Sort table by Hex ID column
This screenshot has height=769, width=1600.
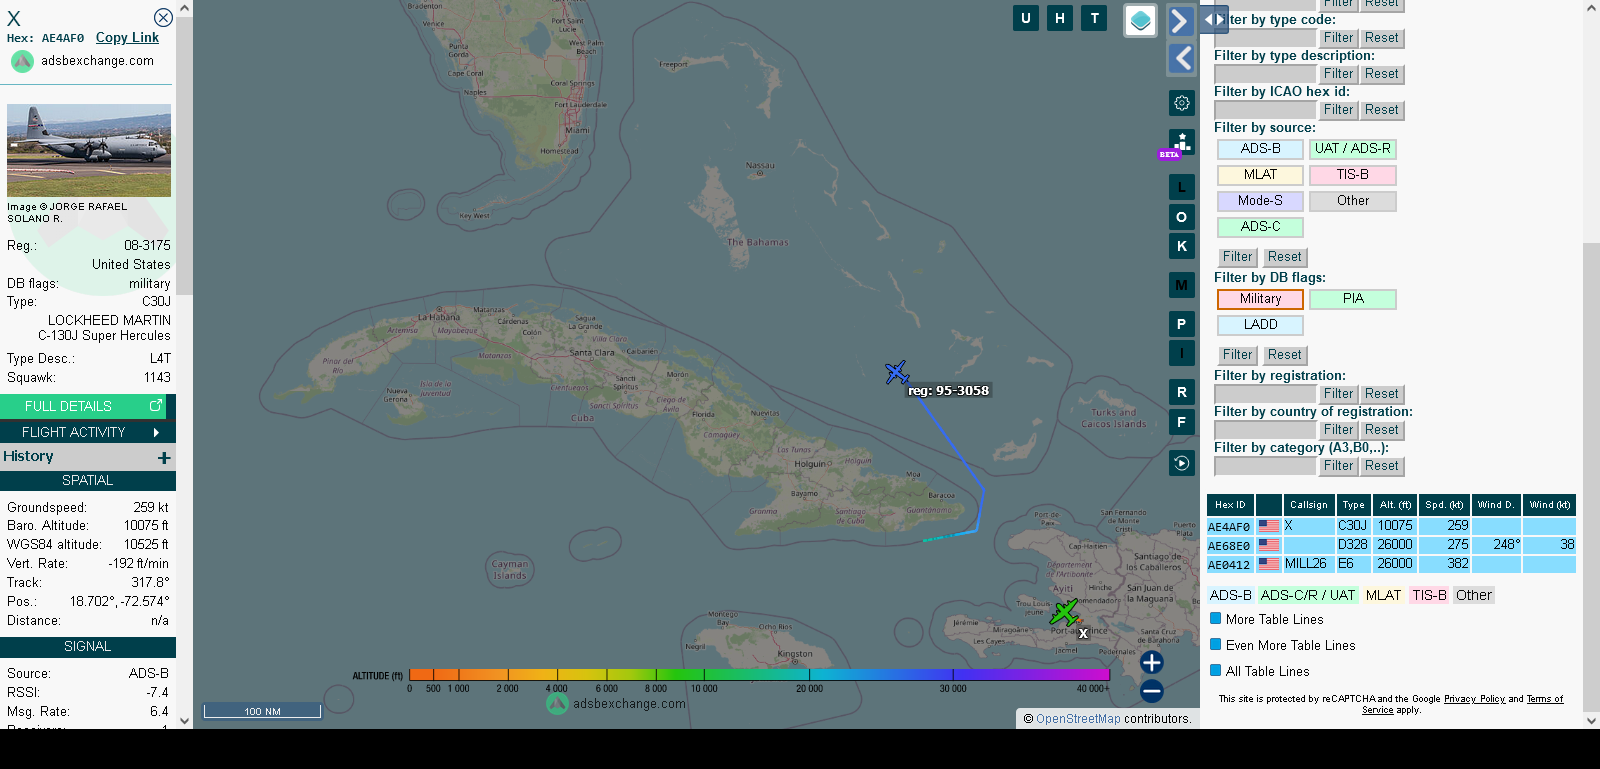pyautogui.click(x=1230, y=505)
